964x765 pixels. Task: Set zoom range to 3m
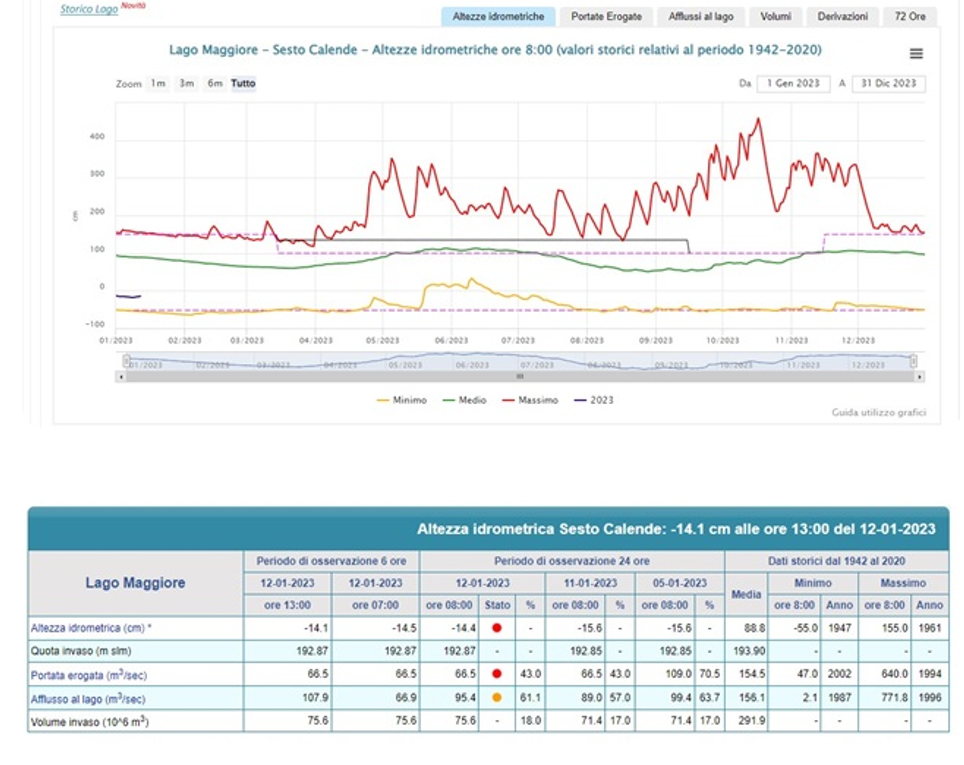point(187,83)
